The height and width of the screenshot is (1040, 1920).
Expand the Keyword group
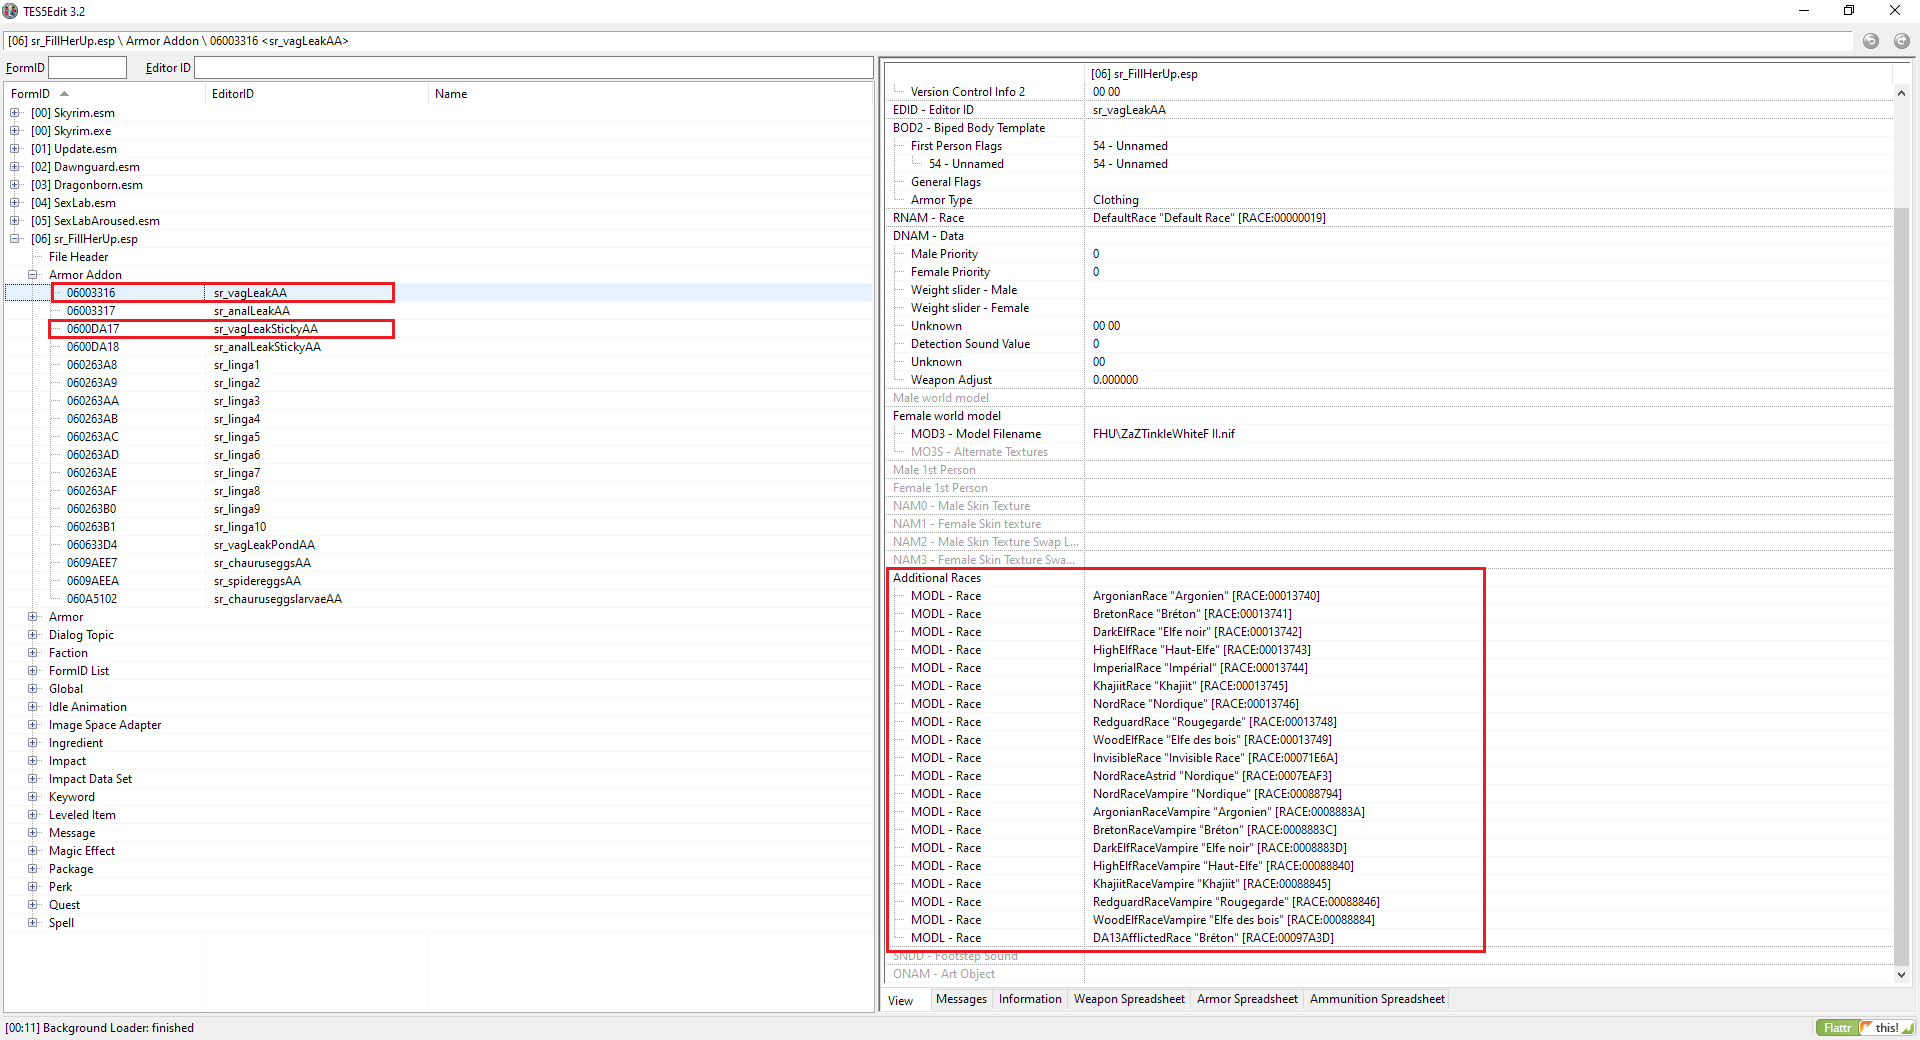33,797
